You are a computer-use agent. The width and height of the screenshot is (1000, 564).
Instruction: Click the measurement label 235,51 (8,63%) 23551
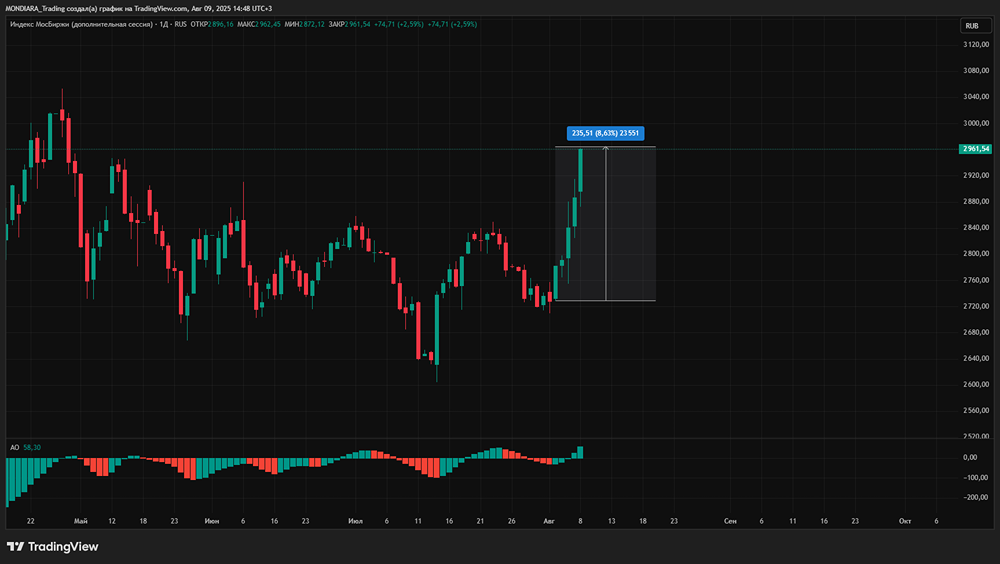click(x=605, y=133)
